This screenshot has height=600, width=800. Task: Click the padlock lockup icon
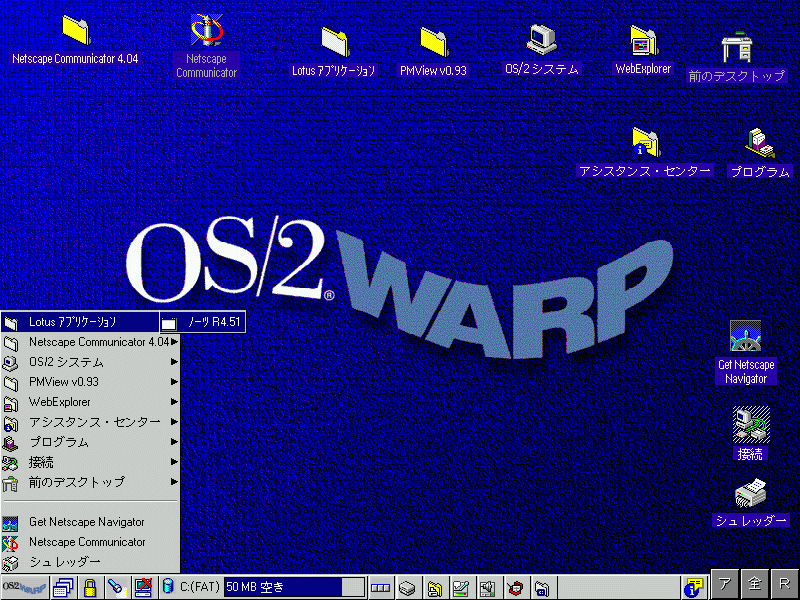(x=90, y=587)
